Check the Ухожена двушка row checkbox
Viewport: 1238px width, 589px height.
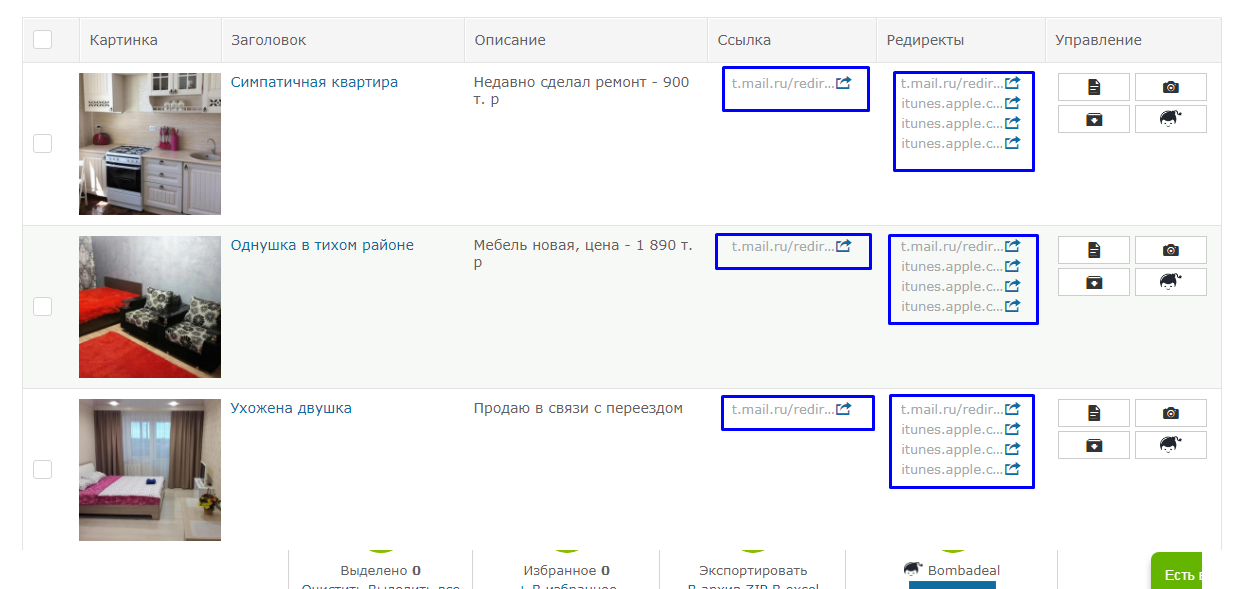[x=42, y=469]
